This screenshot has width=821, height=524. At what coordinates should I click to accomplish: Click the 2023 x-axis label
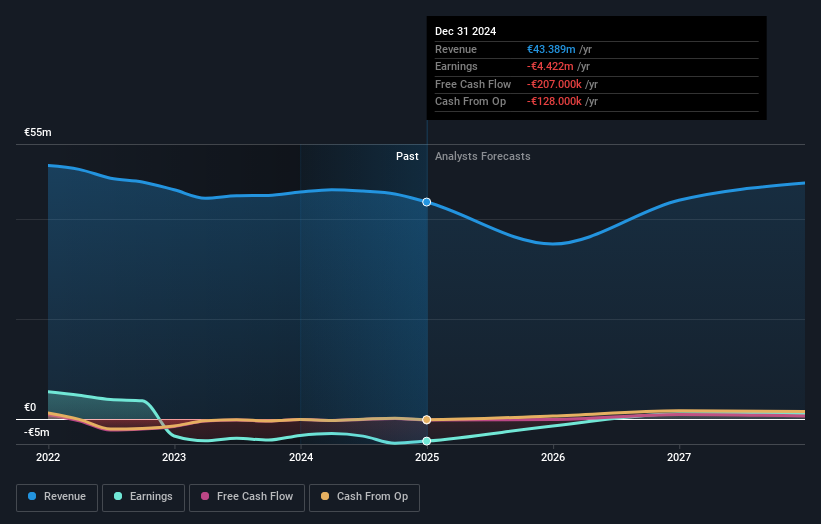pos(174,457)
